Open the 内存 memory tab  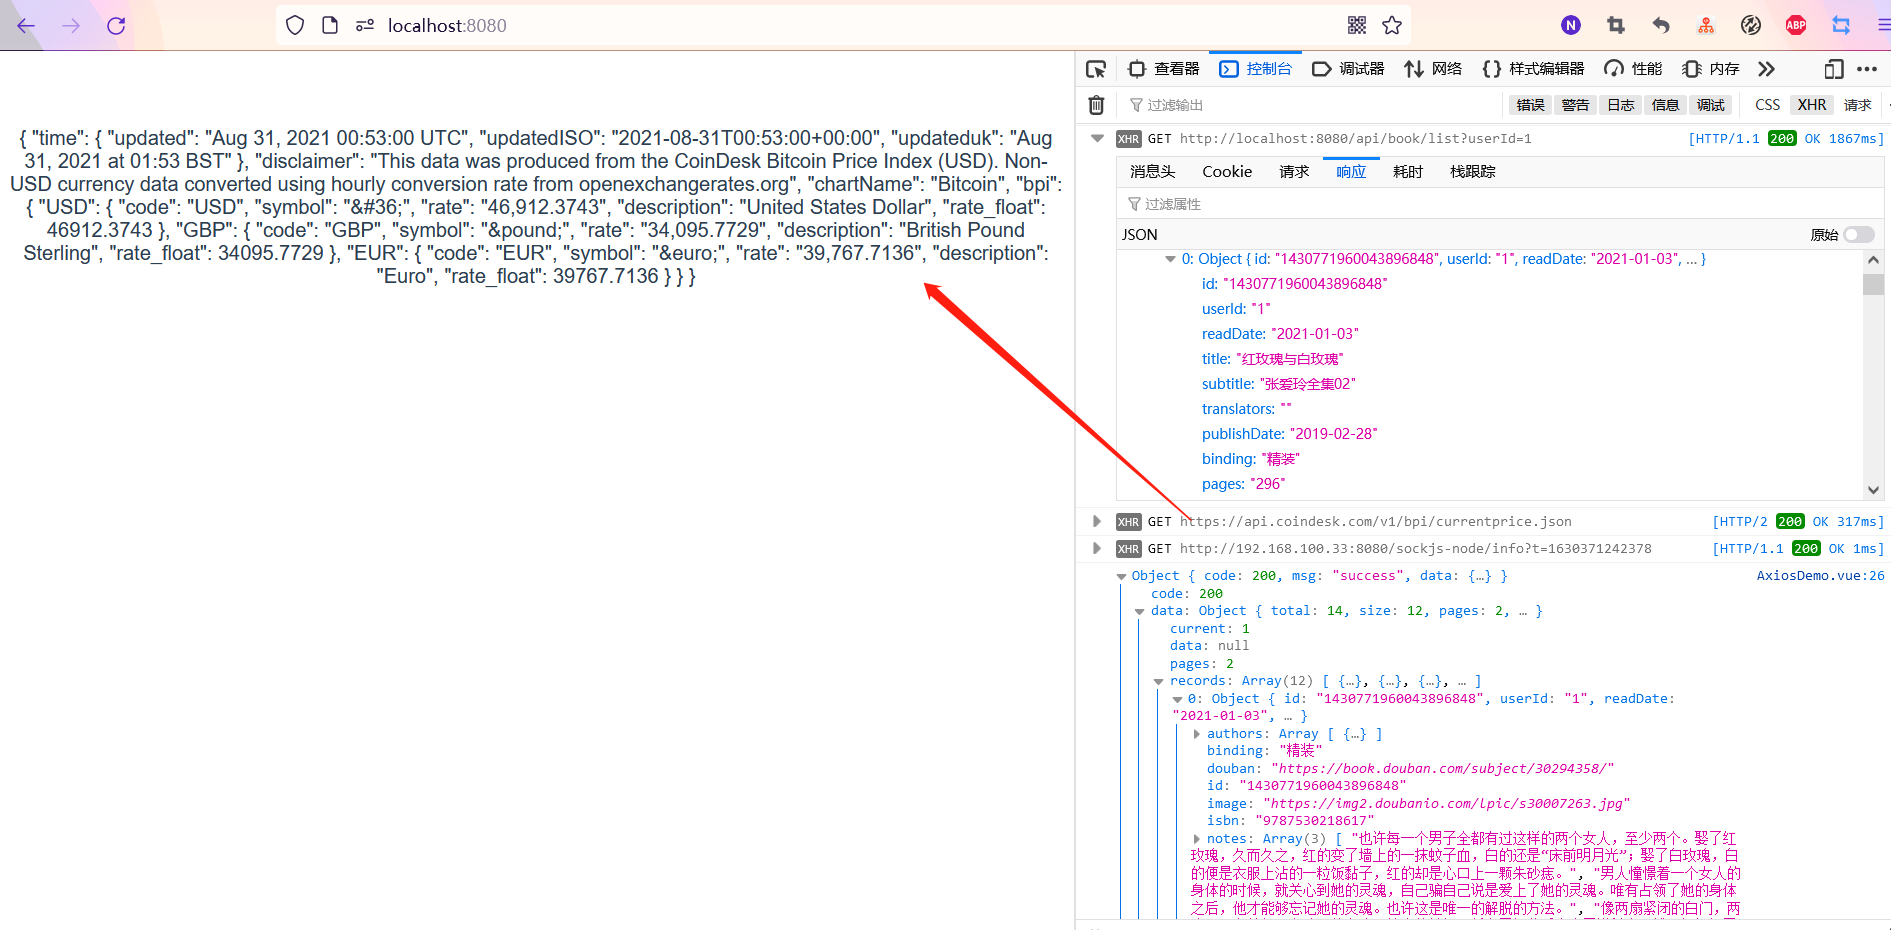click(1711, 69)
